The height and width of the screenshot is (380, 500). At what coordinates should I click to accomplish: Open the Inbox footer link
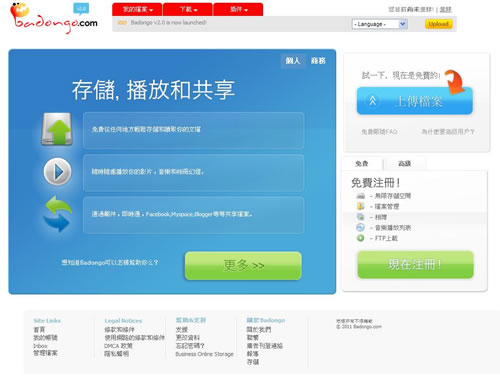40,346
